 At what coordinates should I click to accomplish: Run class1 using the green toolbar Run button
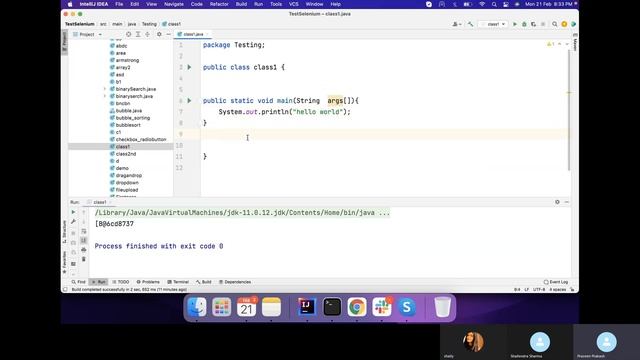515,24
